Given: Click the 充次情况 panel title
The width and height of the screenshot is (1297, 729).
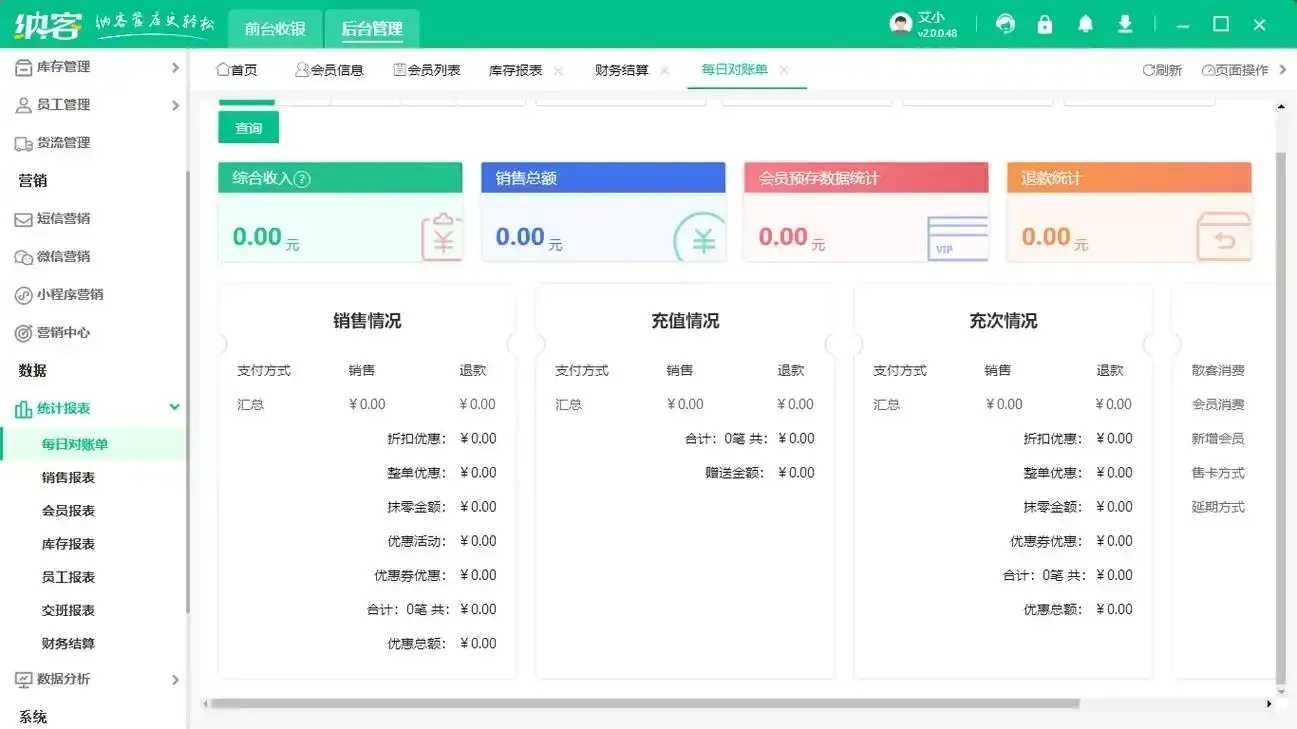Looking at the screenshot, I should (1003, 321).
